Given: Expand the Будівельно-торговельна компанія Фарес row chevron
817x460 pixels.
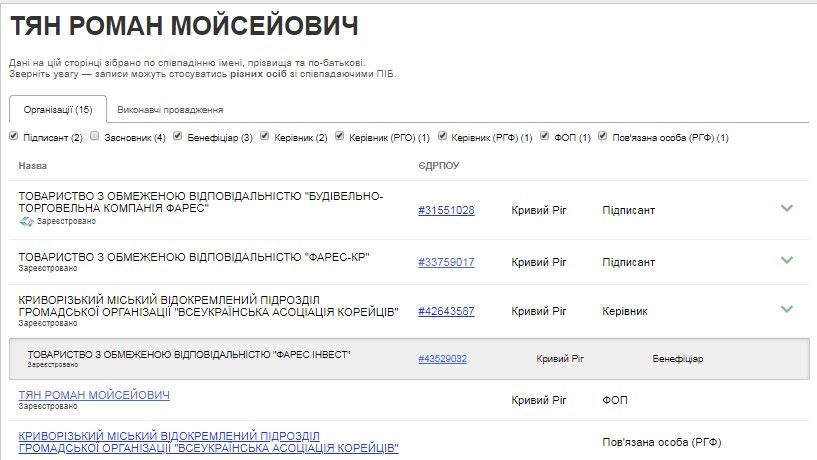Looking at the screenshot, I should [787, 209].
